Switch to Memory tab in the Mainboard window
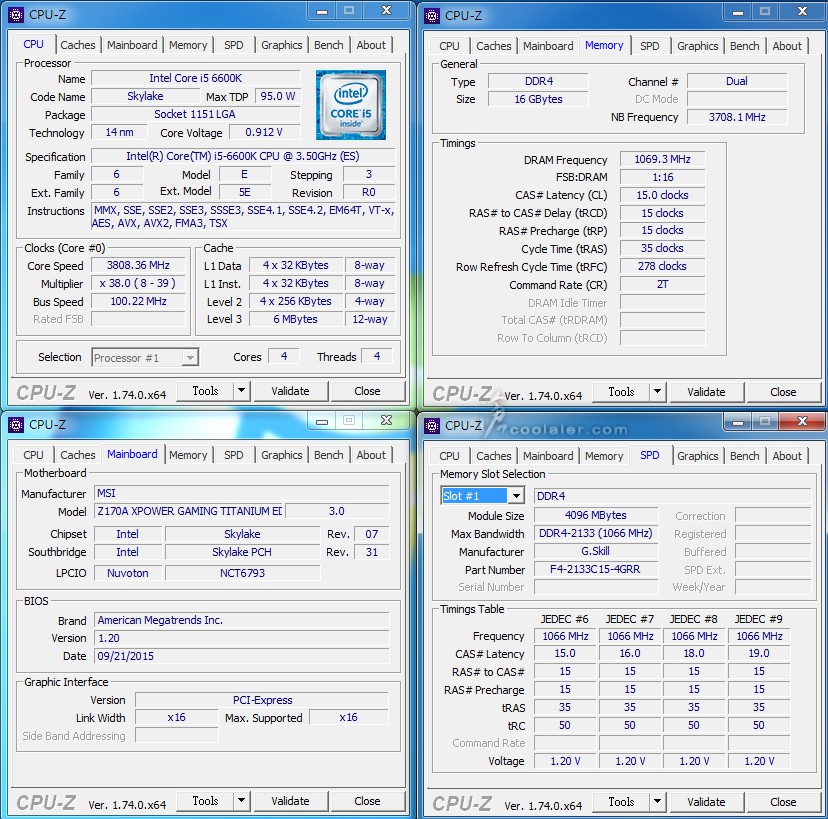 pos(188,455)
